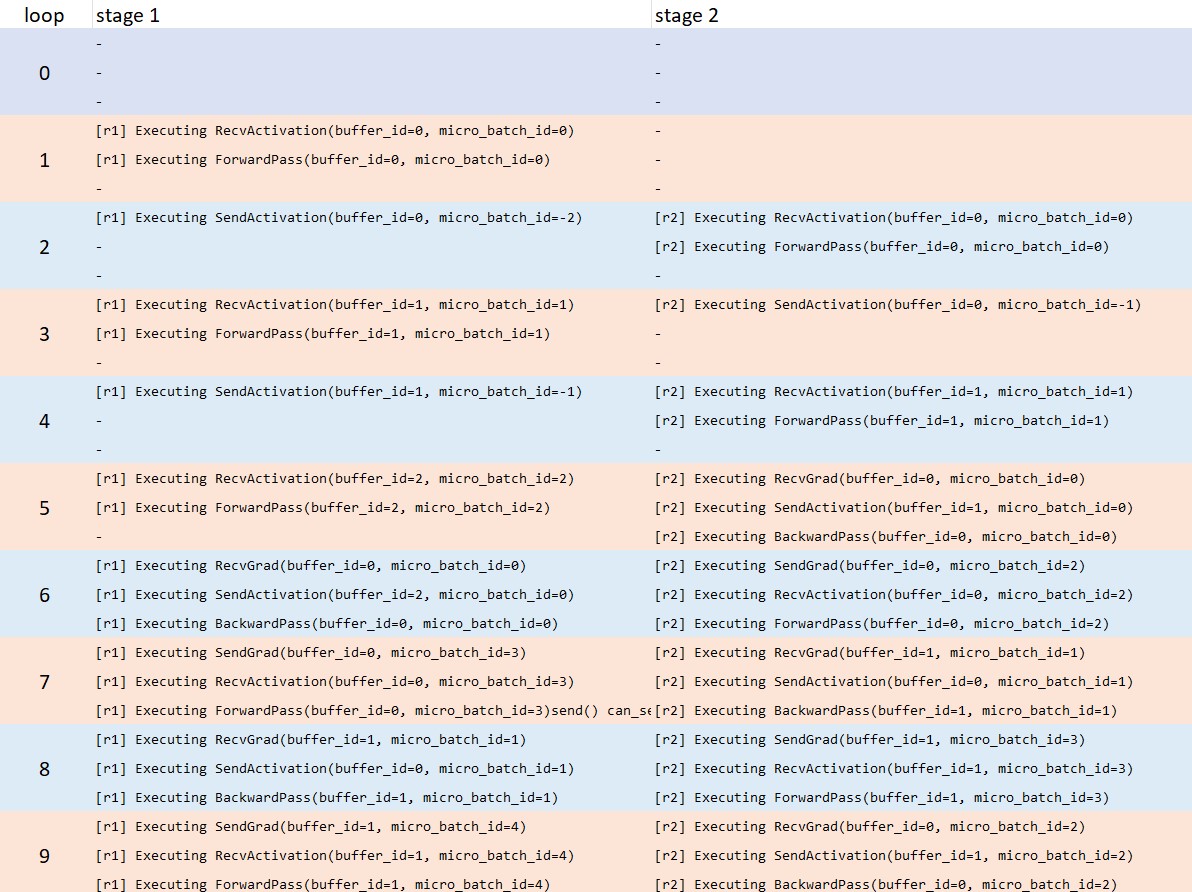Click [r1] SendActivation(buffer_id=2, micro_batch_id=0)
This screenshot has height=892, width=1192.
[x=334, y=595]
